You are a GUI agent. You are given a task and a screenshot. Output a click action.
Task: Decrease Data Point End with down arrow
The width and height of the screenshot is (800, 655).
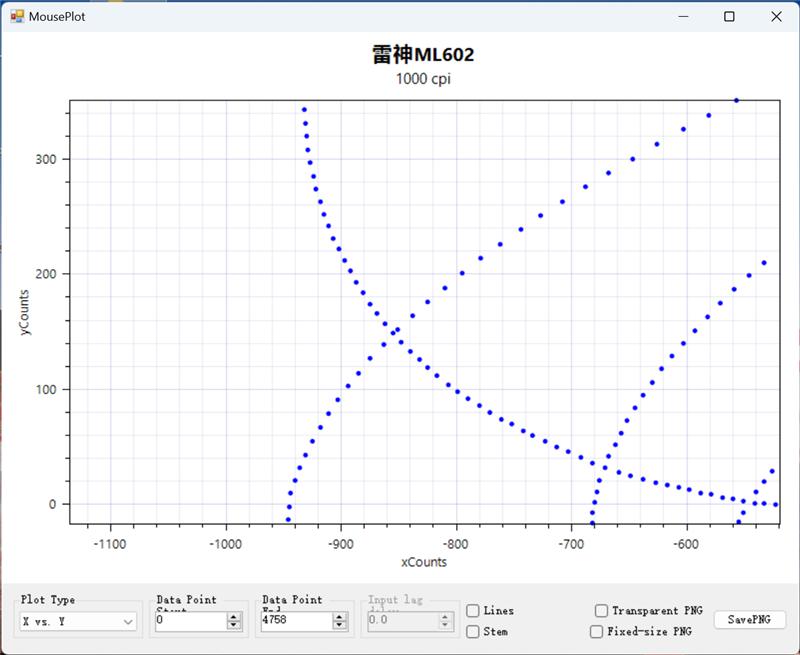pos(340,625)
